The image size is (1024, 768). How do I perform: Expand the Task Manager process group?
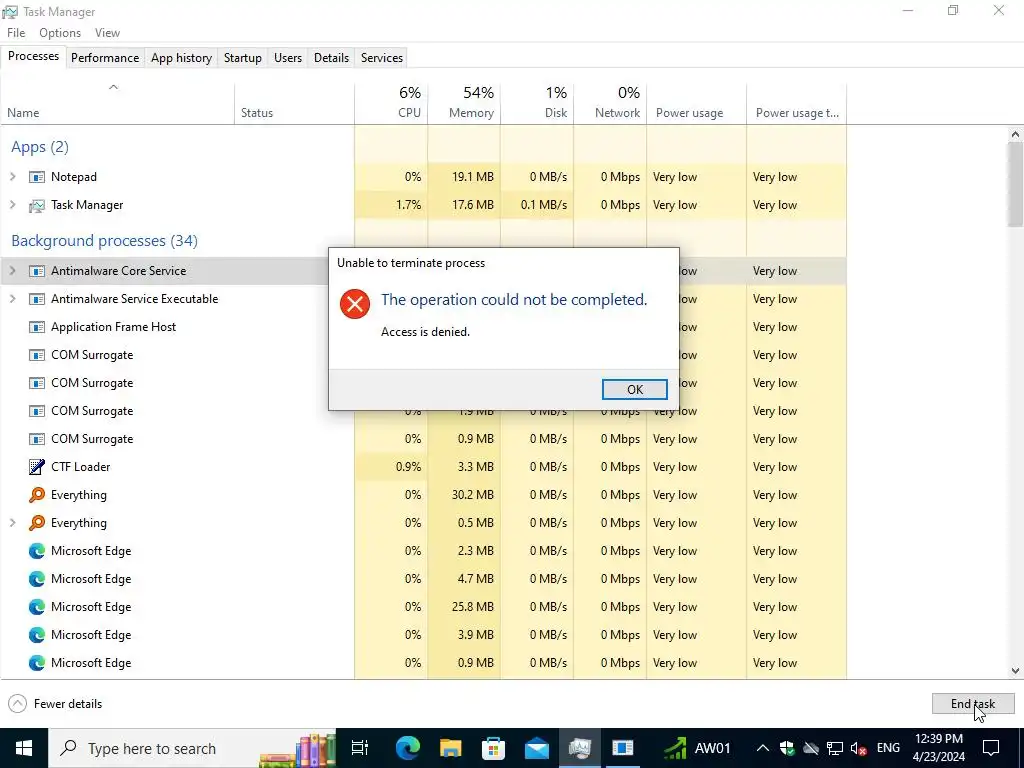tap(12, 205)
